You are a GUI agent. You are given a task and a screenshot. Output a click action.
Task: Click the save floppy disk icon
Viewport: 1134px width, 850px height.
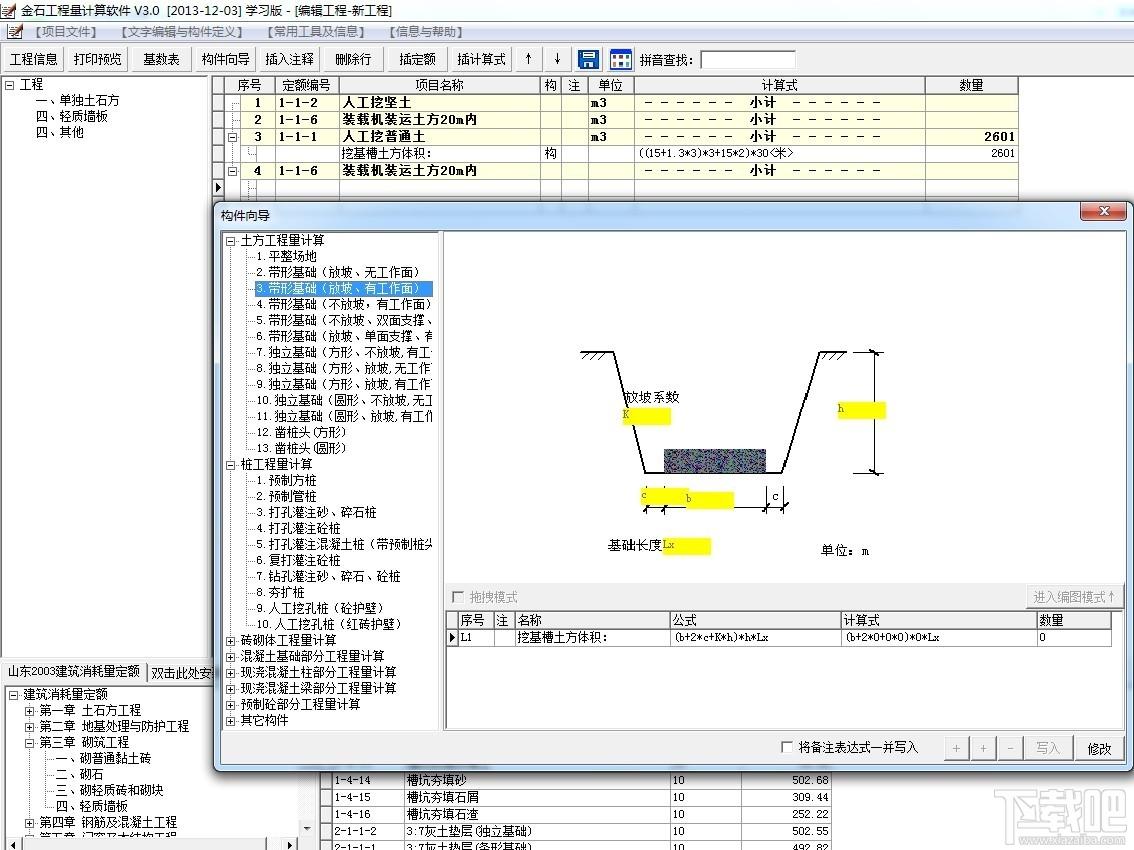pyautogui.click(x=589, y=59)
